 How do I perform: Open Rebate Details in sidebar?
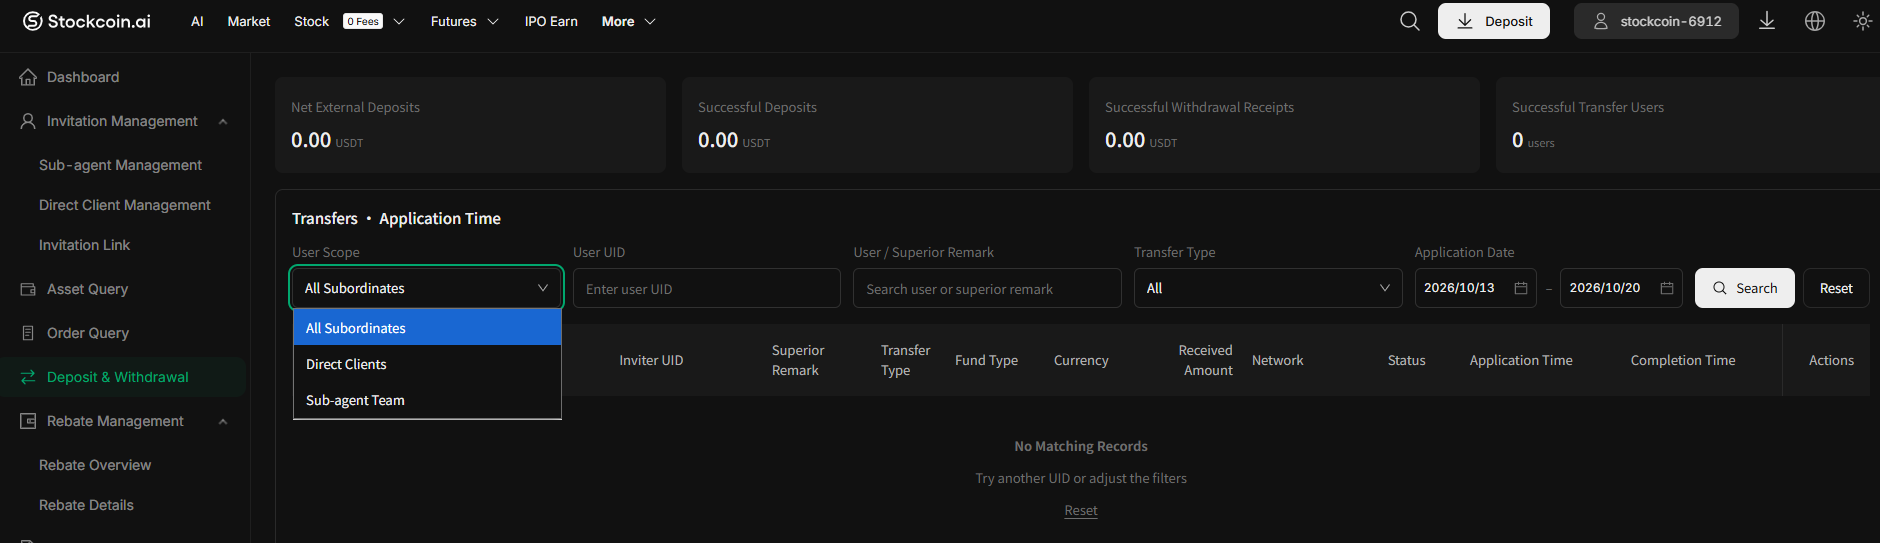[86, 505]
